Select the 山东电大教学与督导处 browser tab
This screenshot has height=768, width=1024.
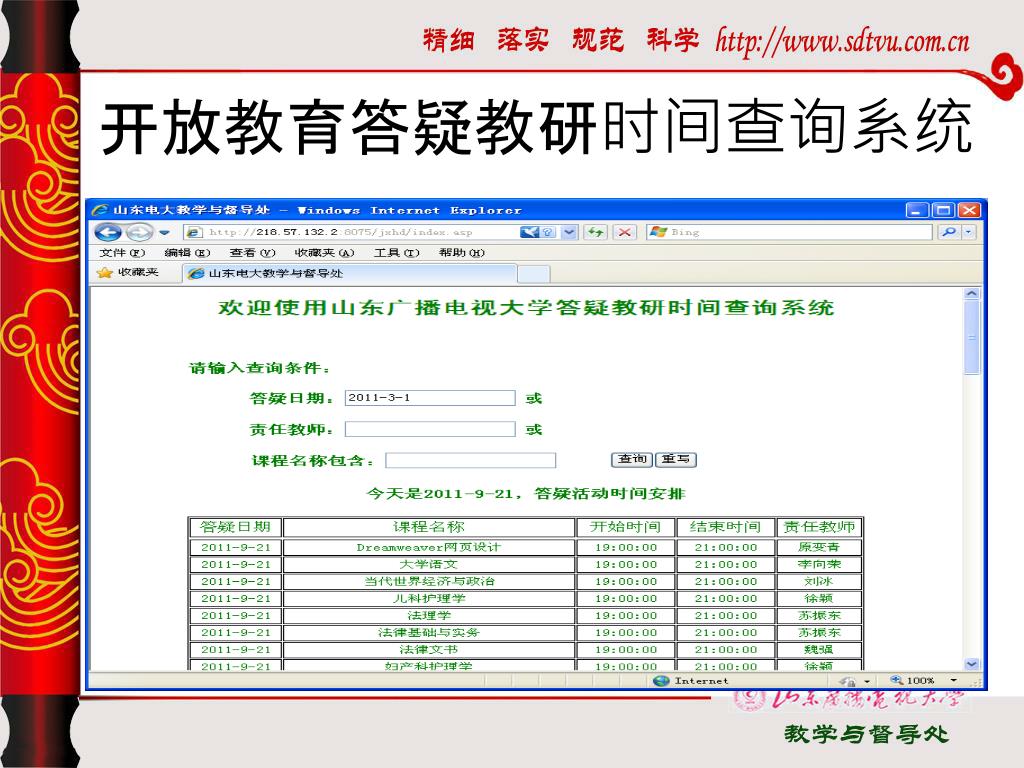point(349,273)
